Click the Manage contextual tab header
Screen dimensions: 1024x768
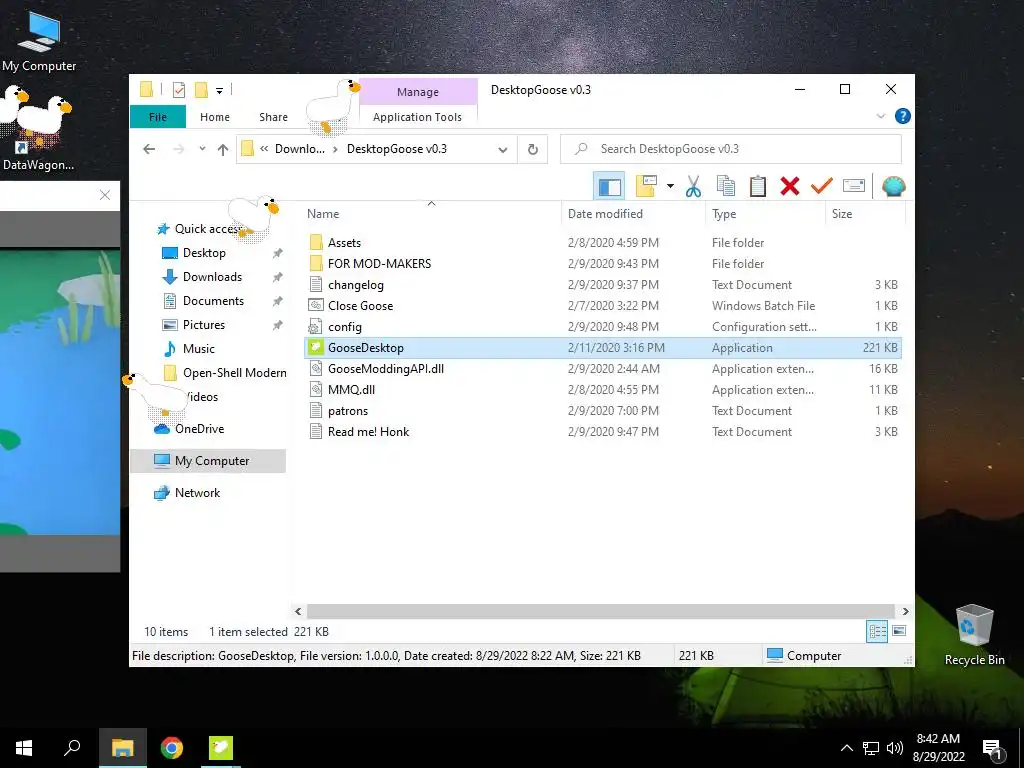[x=418, y=92]
